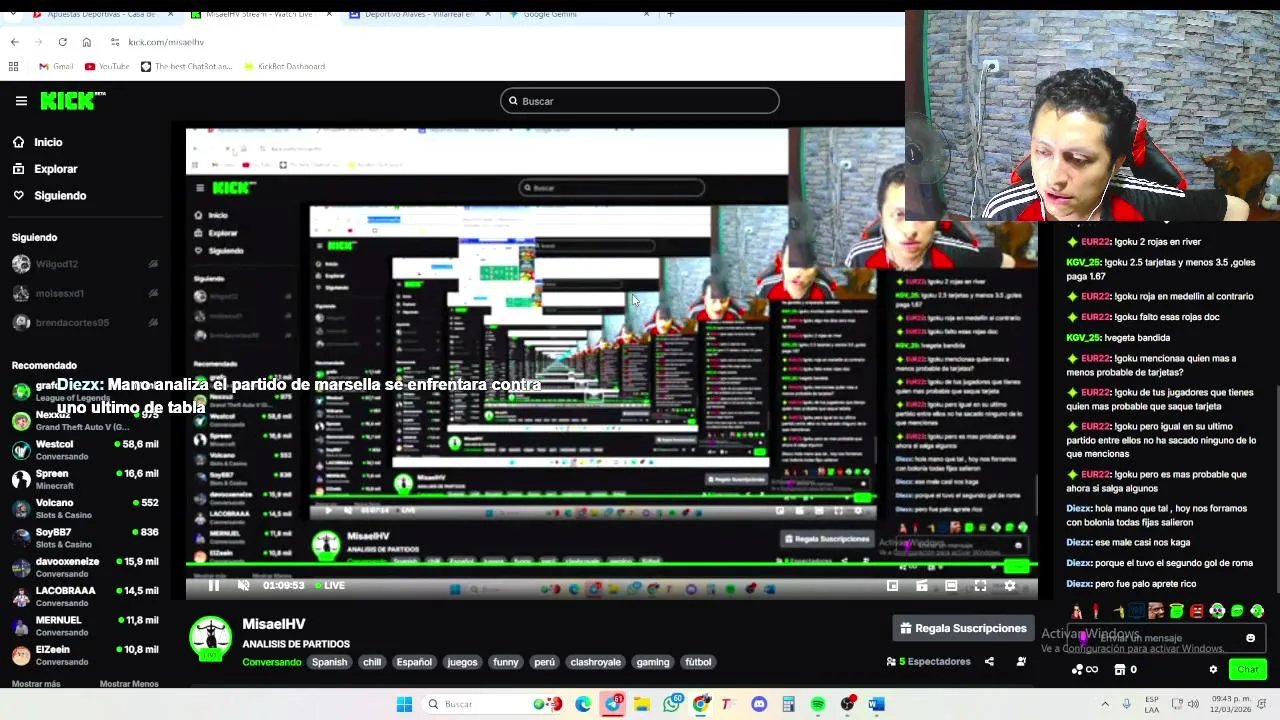Image resolution: width=1280 pixels, height=720 pixels.
Task: Open KickBot Dashboard bookmark
Action: (283, 67)
